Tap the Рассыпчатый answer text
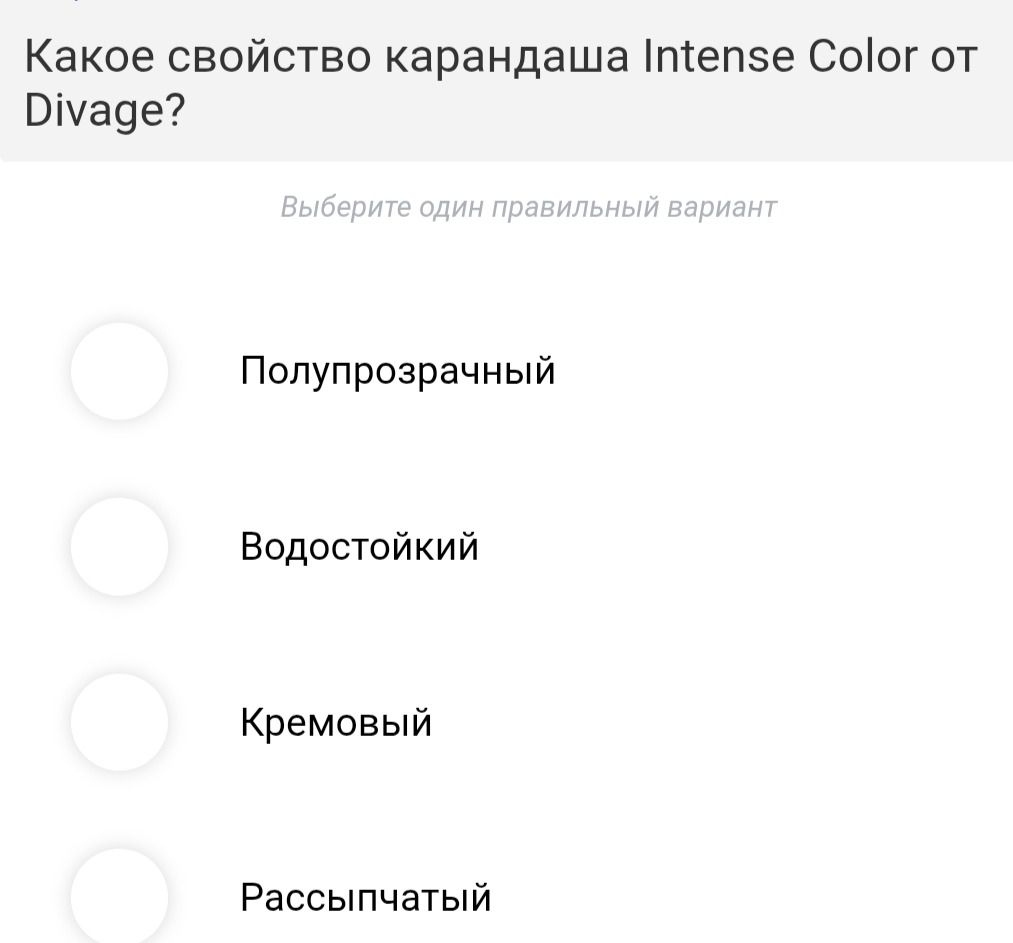Screen dimensions: 1013x943 [x=366, y=898]
